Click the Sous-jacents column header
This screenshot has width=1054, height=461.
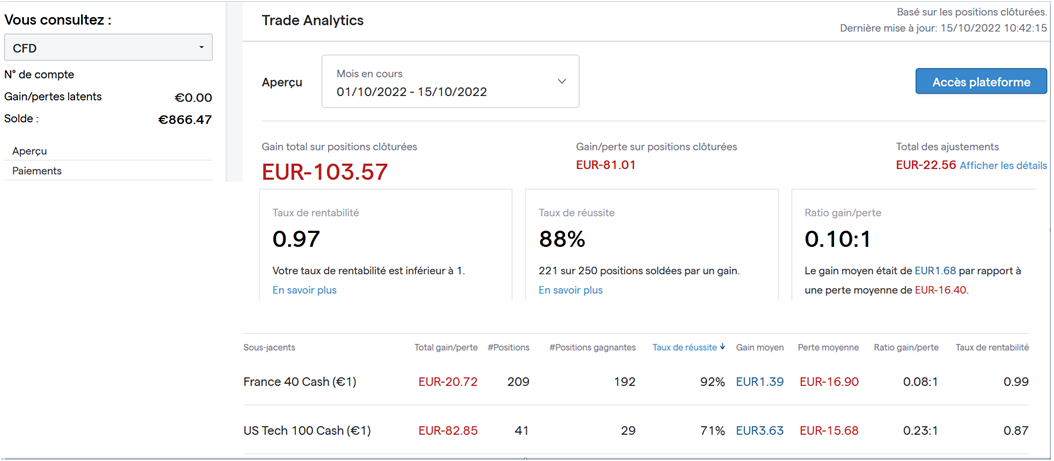click(x=269, y=348)
